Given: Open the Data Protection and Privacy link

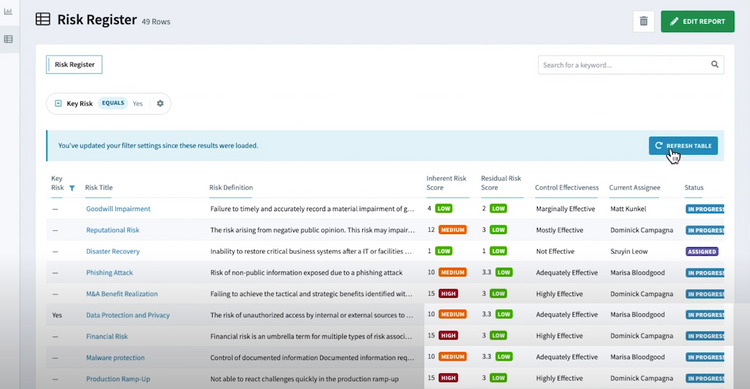Looking at the screenshot, I should (128, 315).
